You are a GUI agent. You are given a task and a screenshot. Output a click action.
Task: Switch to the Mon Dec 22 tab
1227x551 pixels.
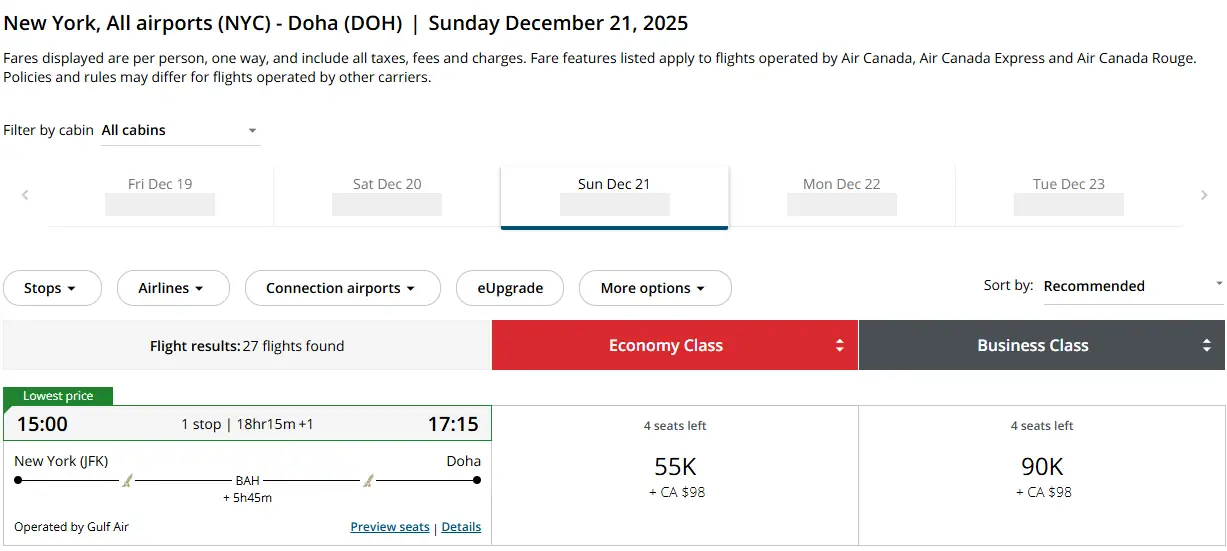[x=842, y=196]
